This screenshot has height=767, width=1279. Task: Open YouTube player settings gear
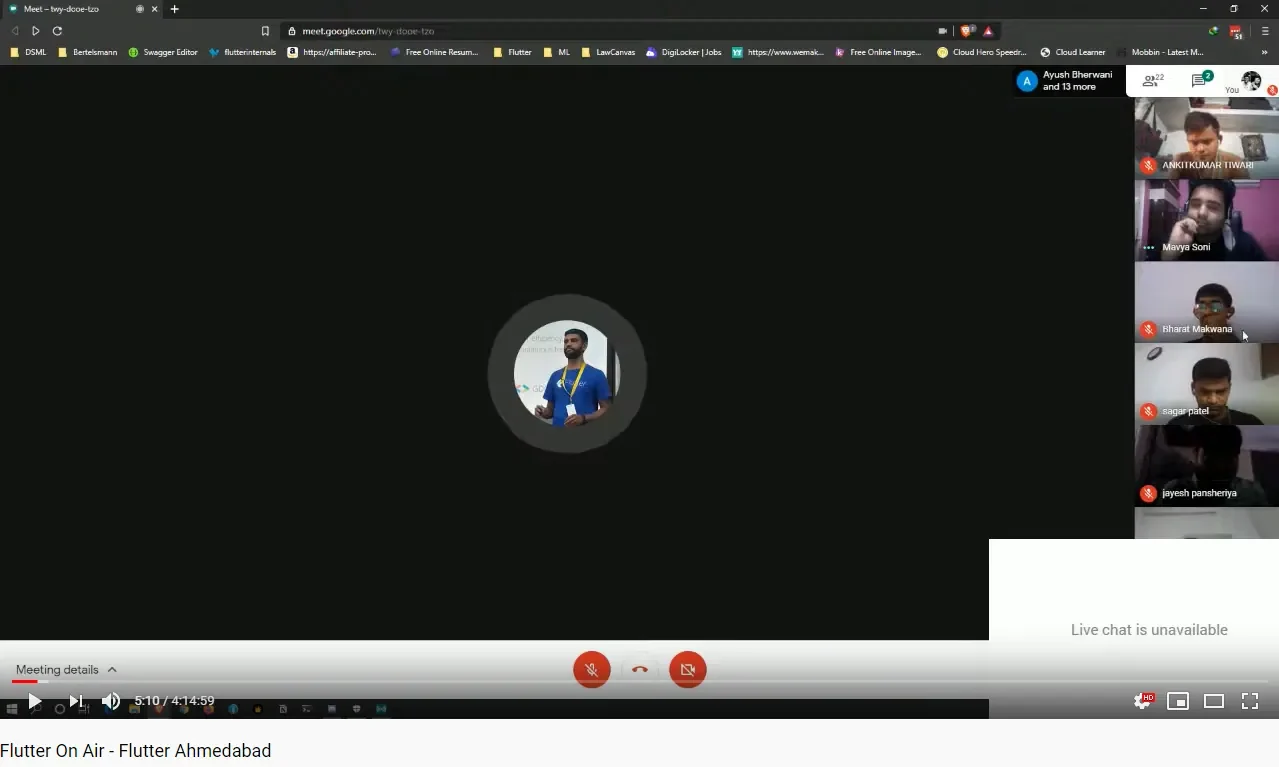pyautogui.click(x=1143, y=701)
